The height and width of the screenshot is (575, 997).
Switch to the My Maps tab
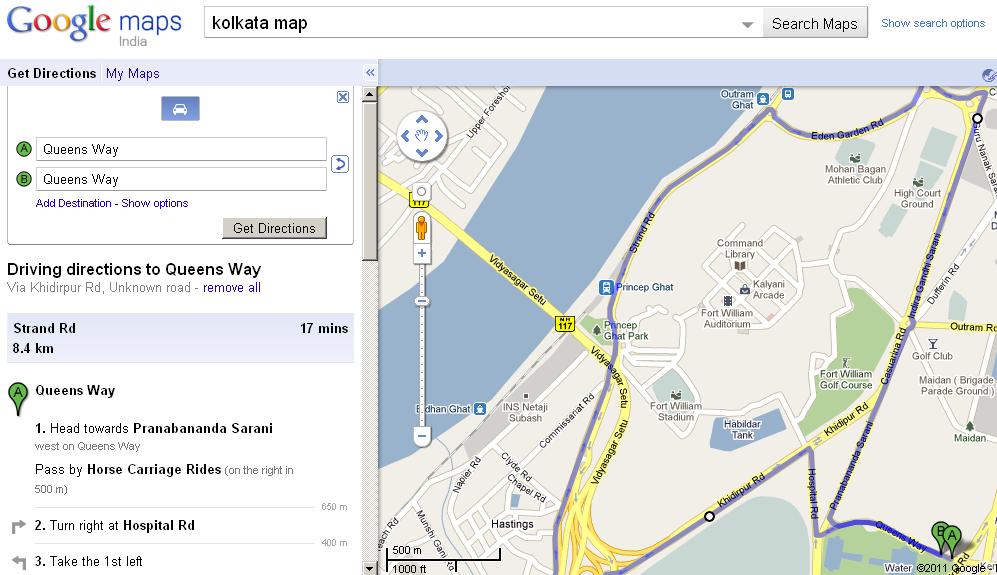point(132,73)
